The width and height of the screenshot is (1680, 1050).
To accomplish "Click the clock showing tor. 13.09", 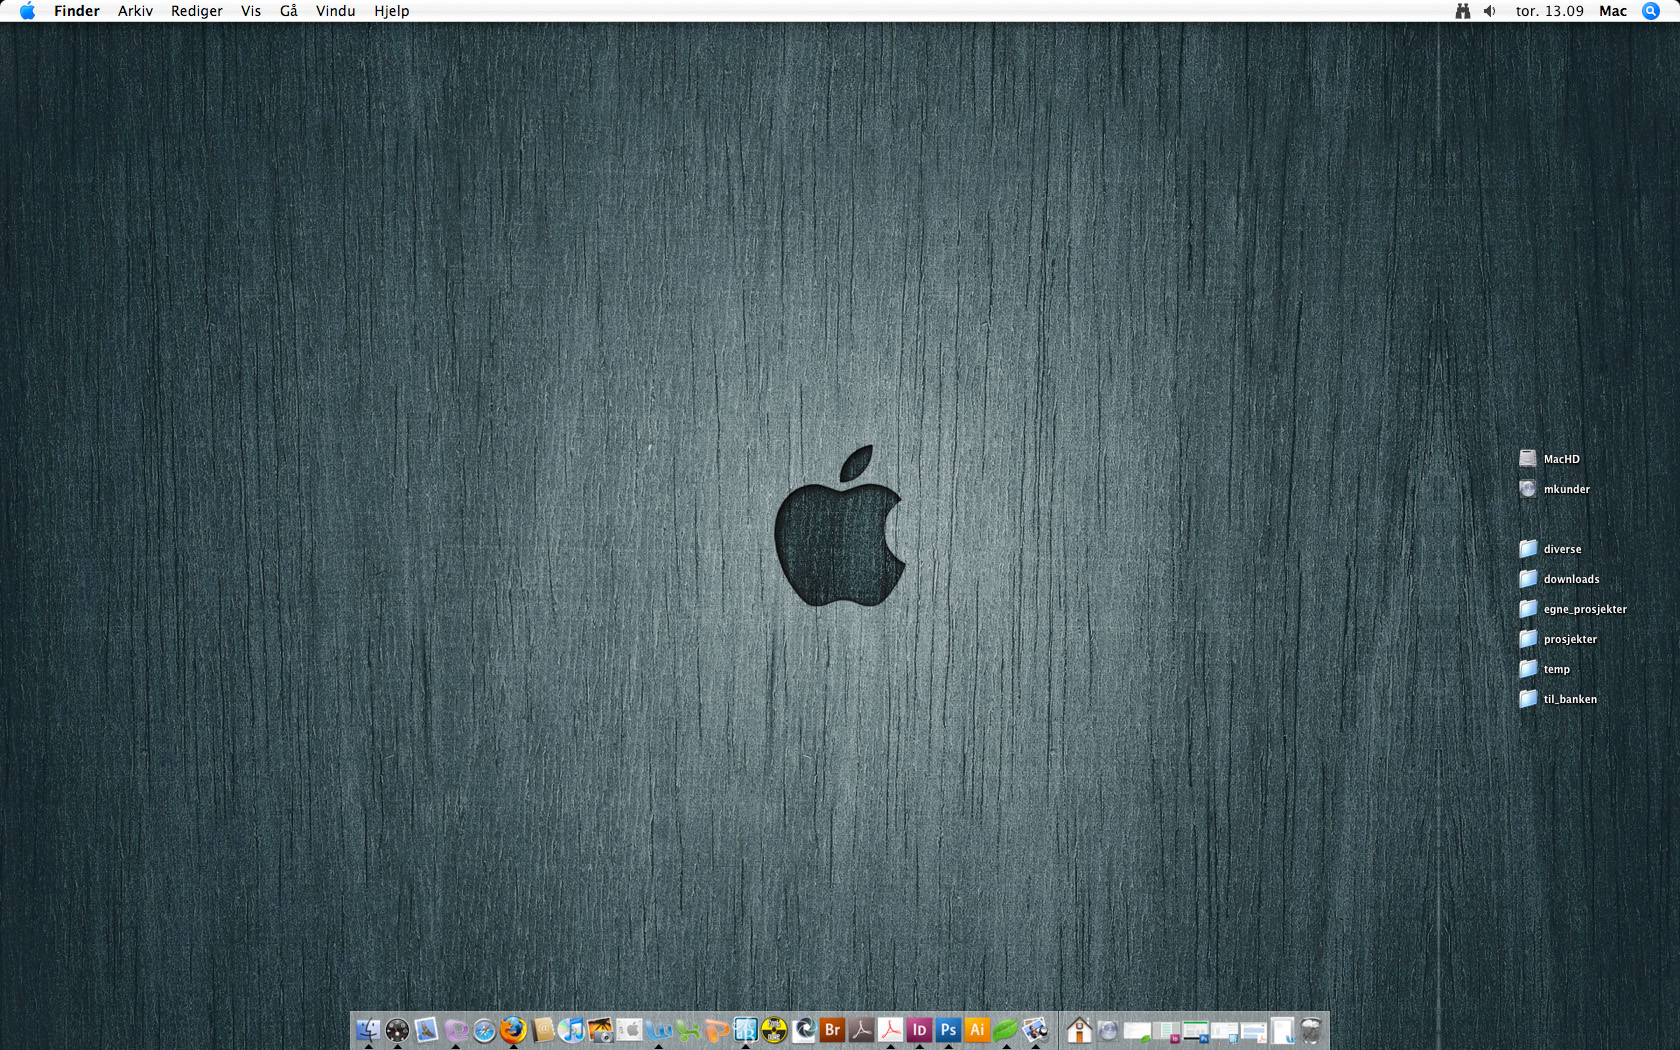I will [1550, 11].
